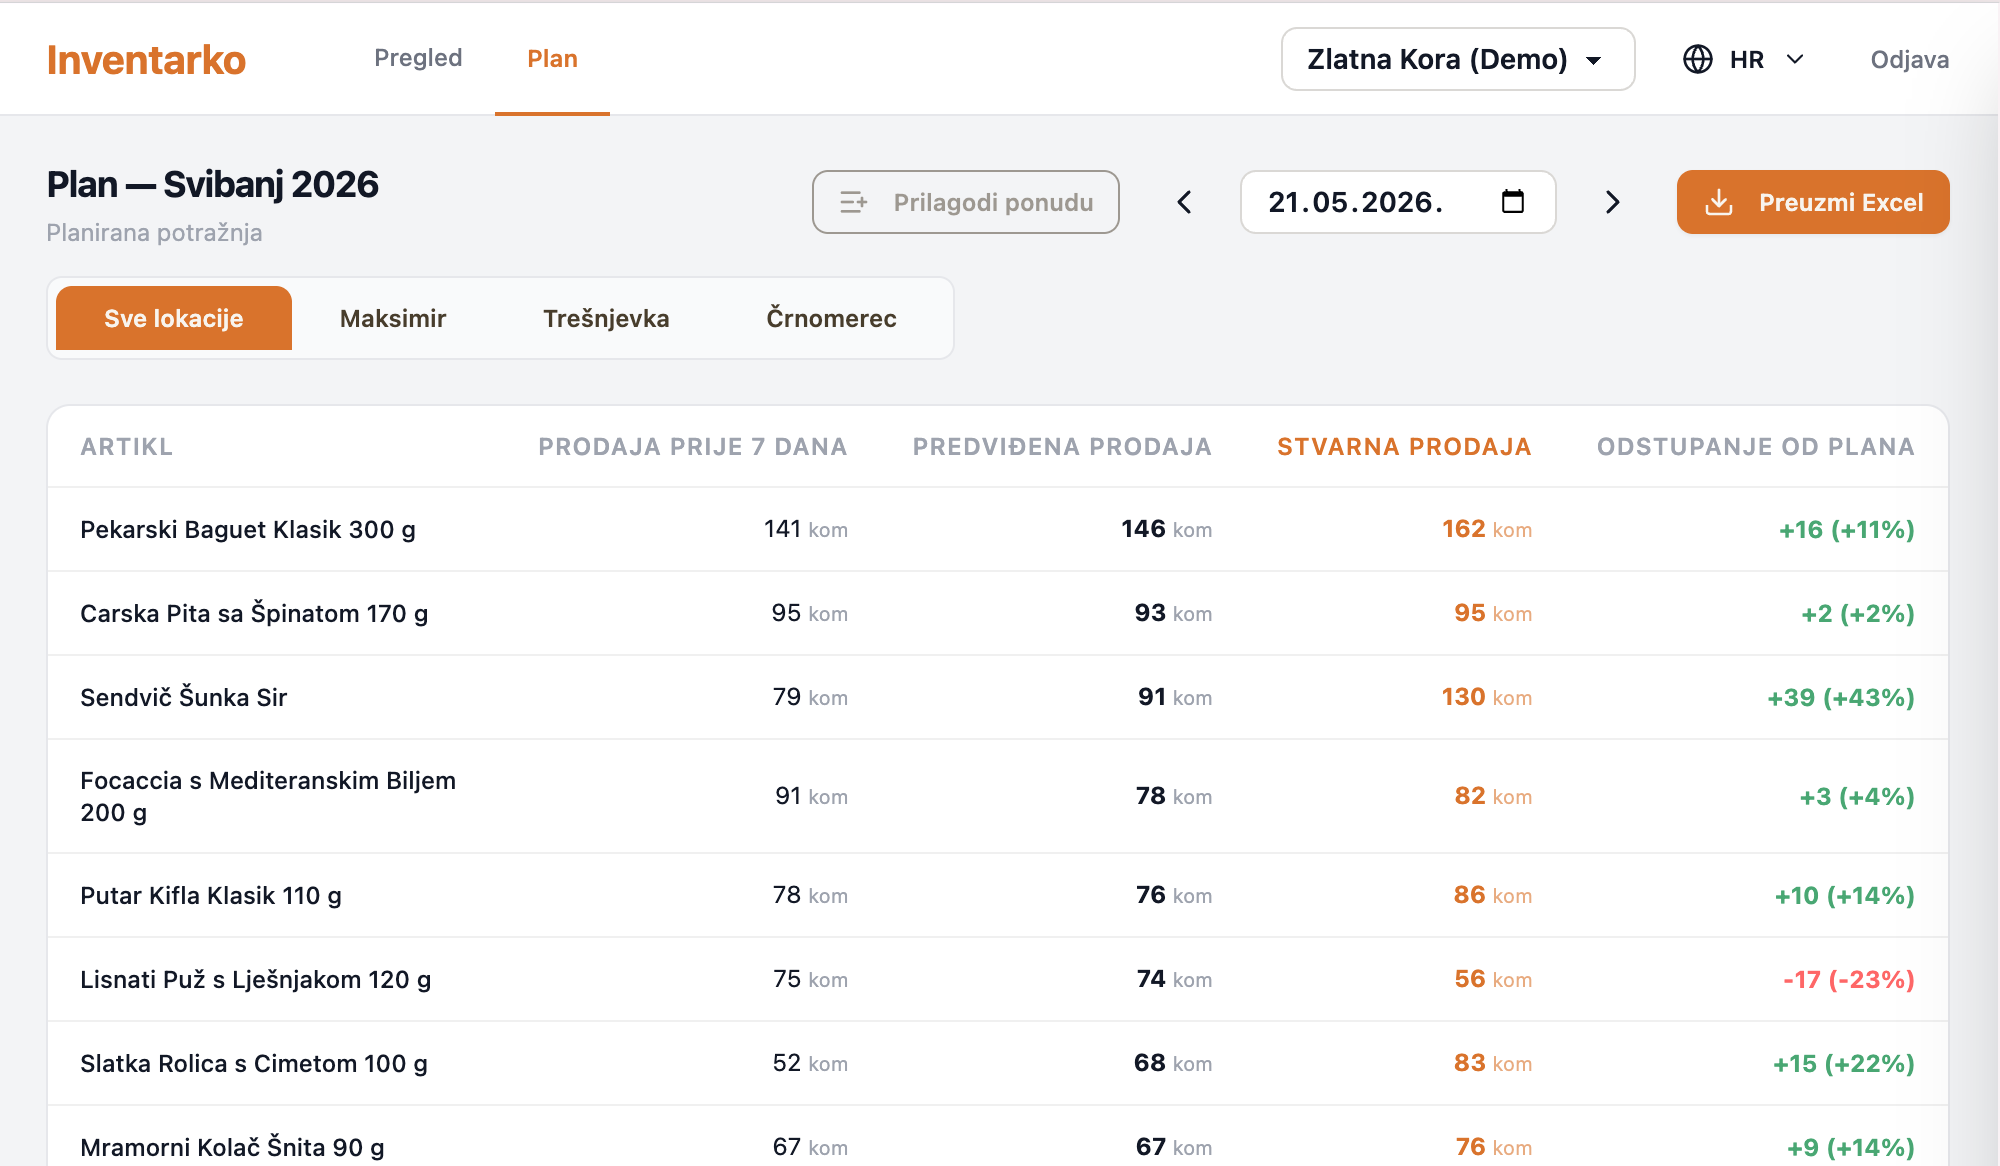
Task: Click the Odjava link
Action: (1909, 59)
